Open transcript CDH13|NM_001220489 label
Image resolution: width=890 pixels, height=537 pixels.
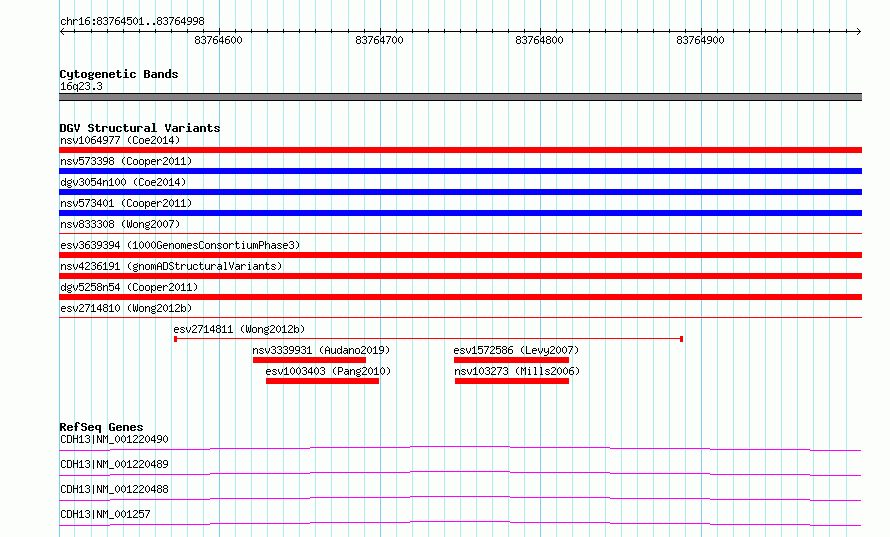coord(114,464)
